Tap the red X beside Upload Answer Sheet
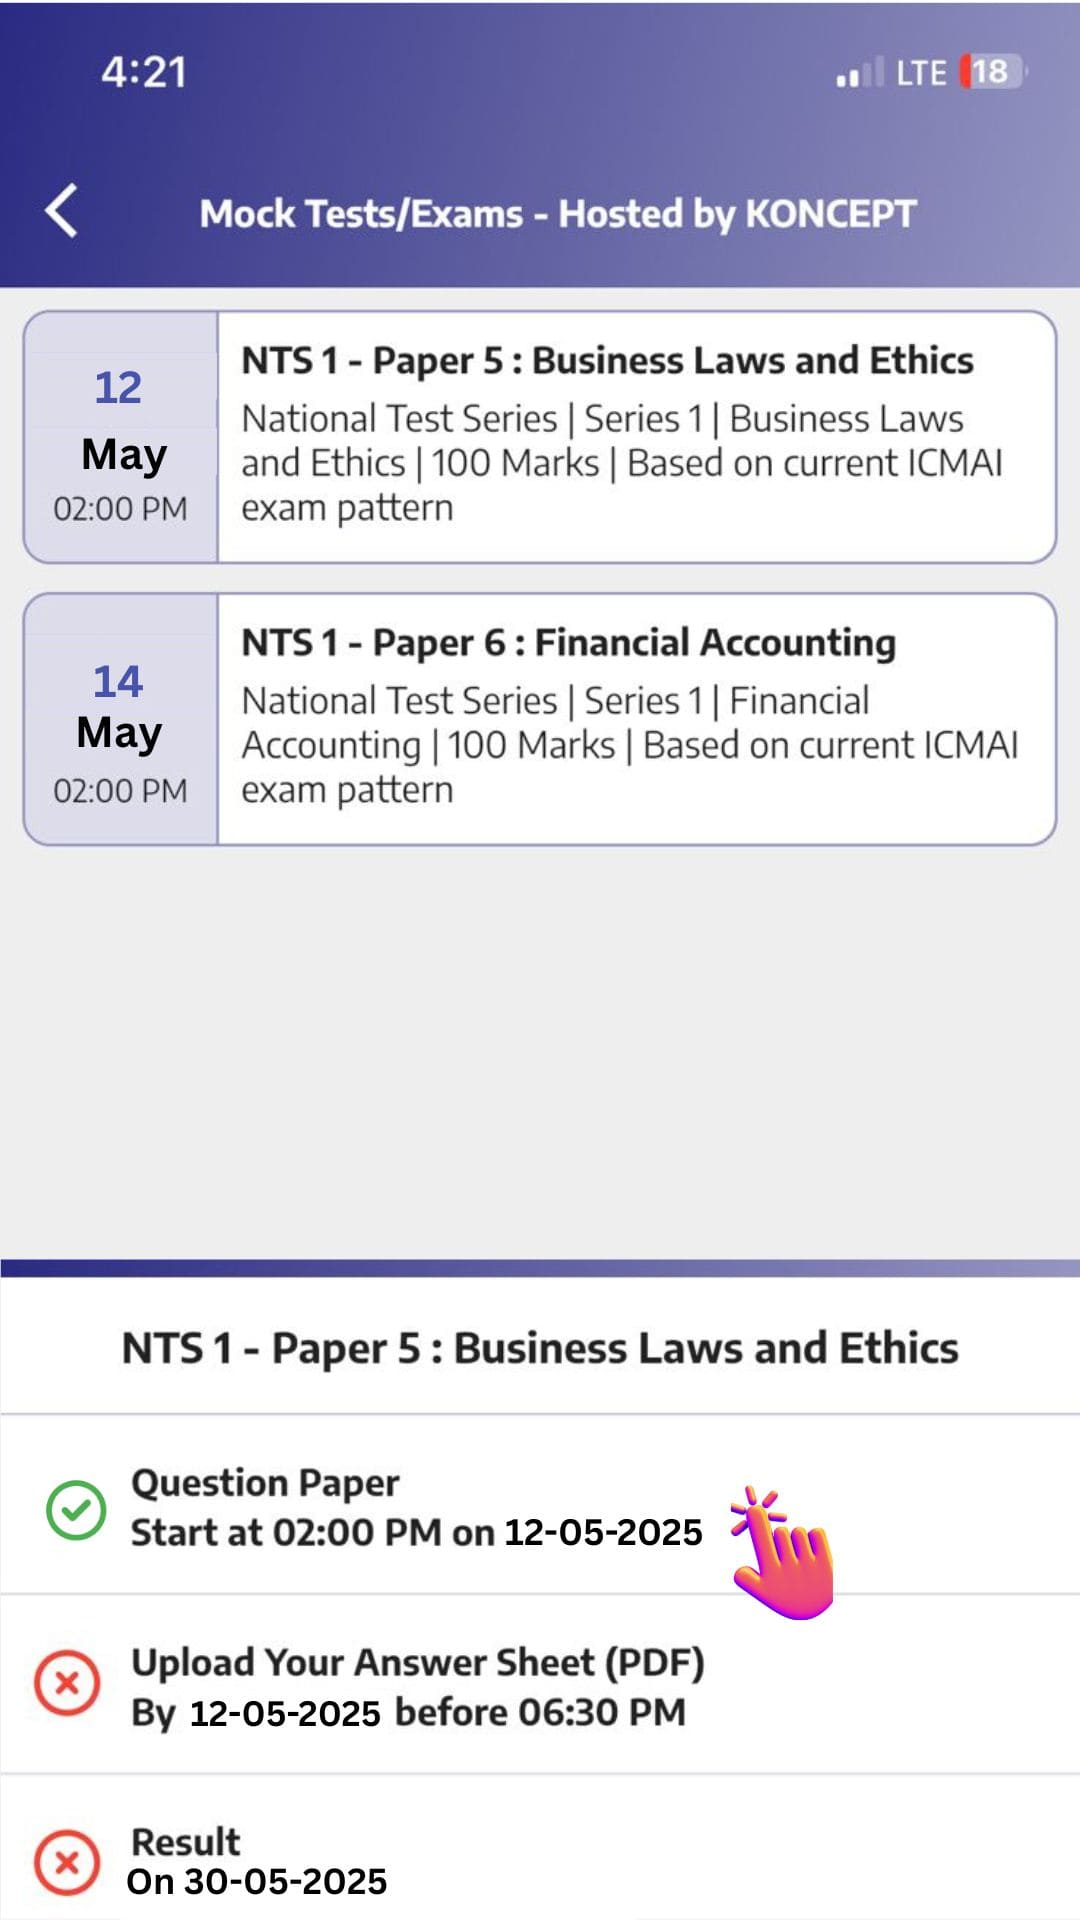 (67, 1685)
